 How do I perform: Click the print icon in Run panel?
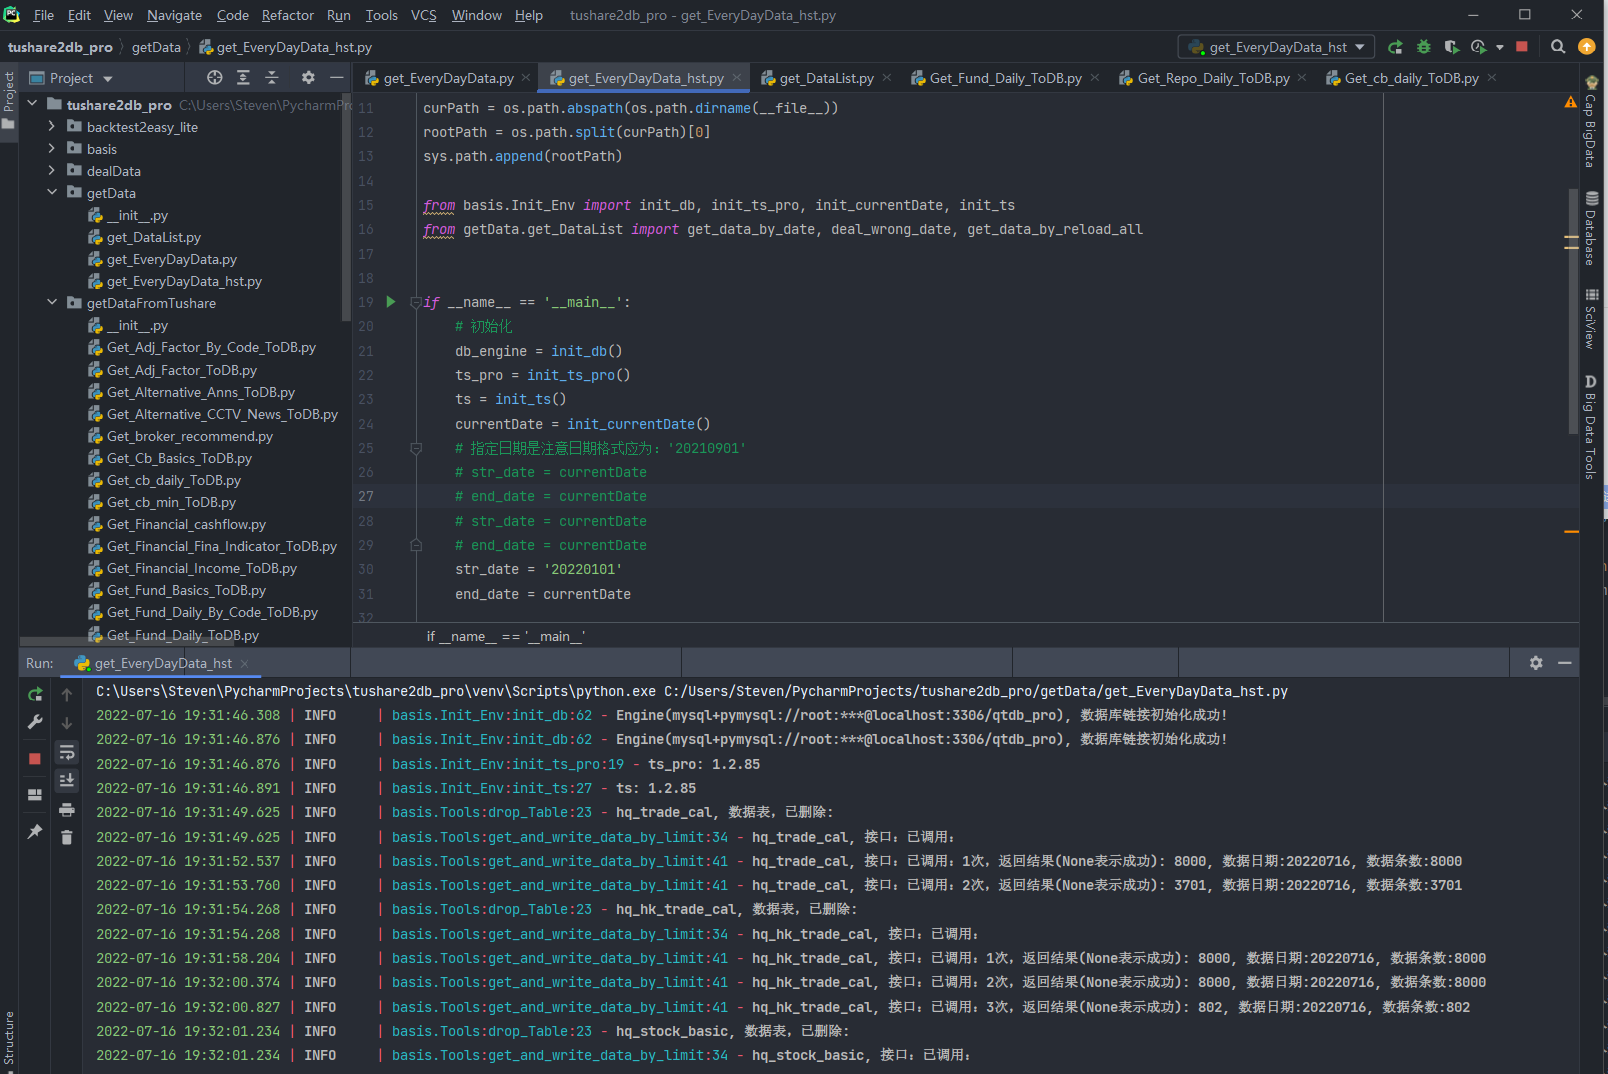pos(67,810)
